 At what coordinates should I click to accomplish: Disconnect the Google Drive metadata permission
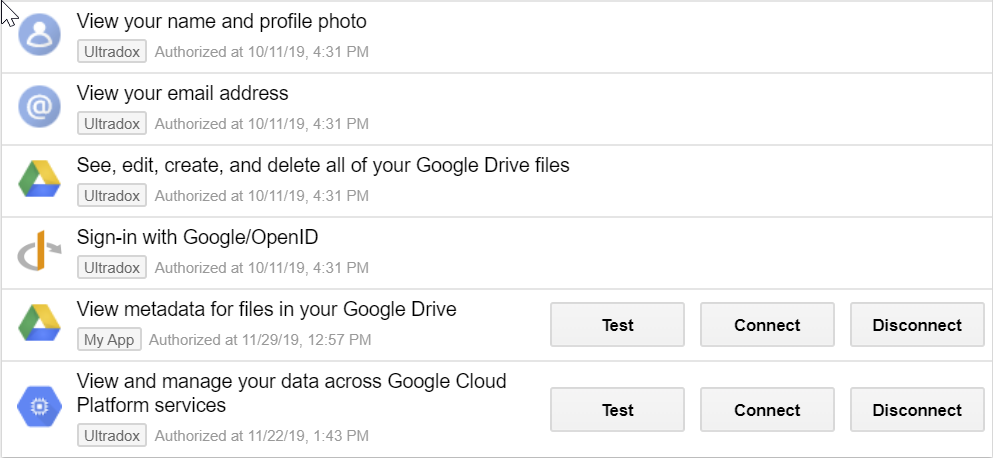click(x=917, y=325)
